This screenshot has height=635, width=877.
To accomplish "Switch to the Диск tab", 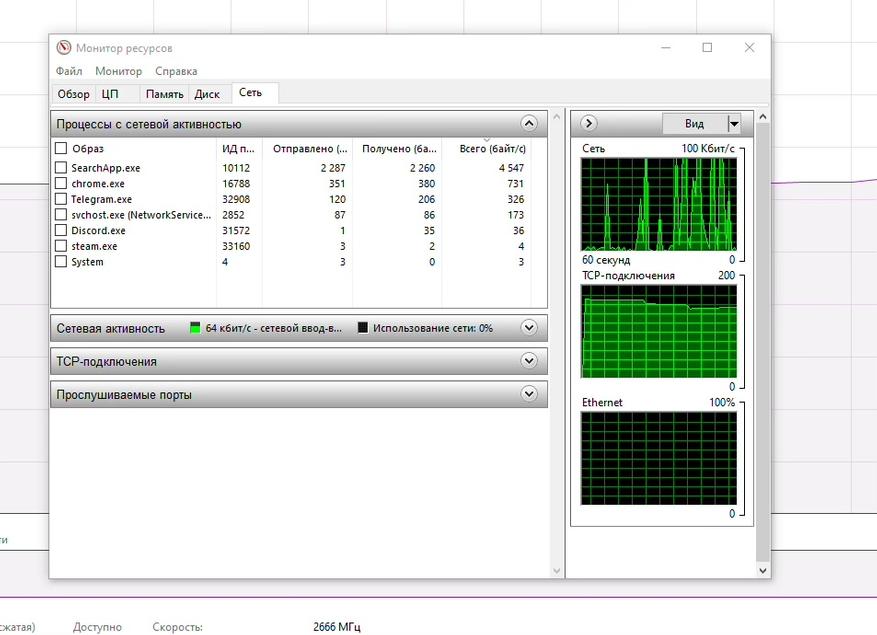I will tap(207, 94).
